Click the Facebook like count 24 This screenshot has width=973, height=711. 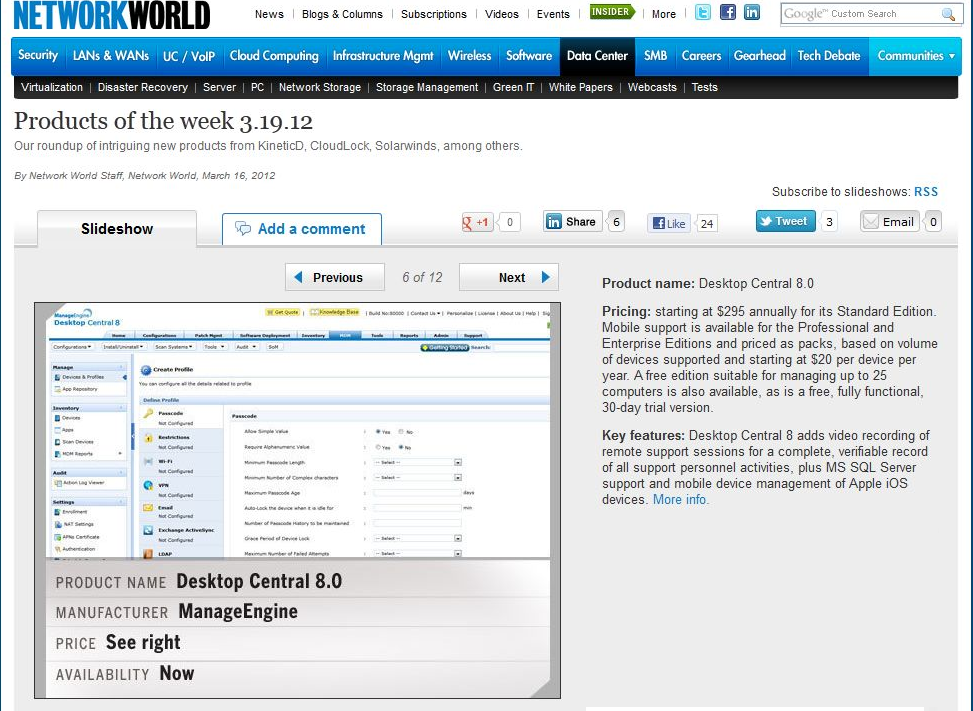pyautogui.click(x=707, y=223)
